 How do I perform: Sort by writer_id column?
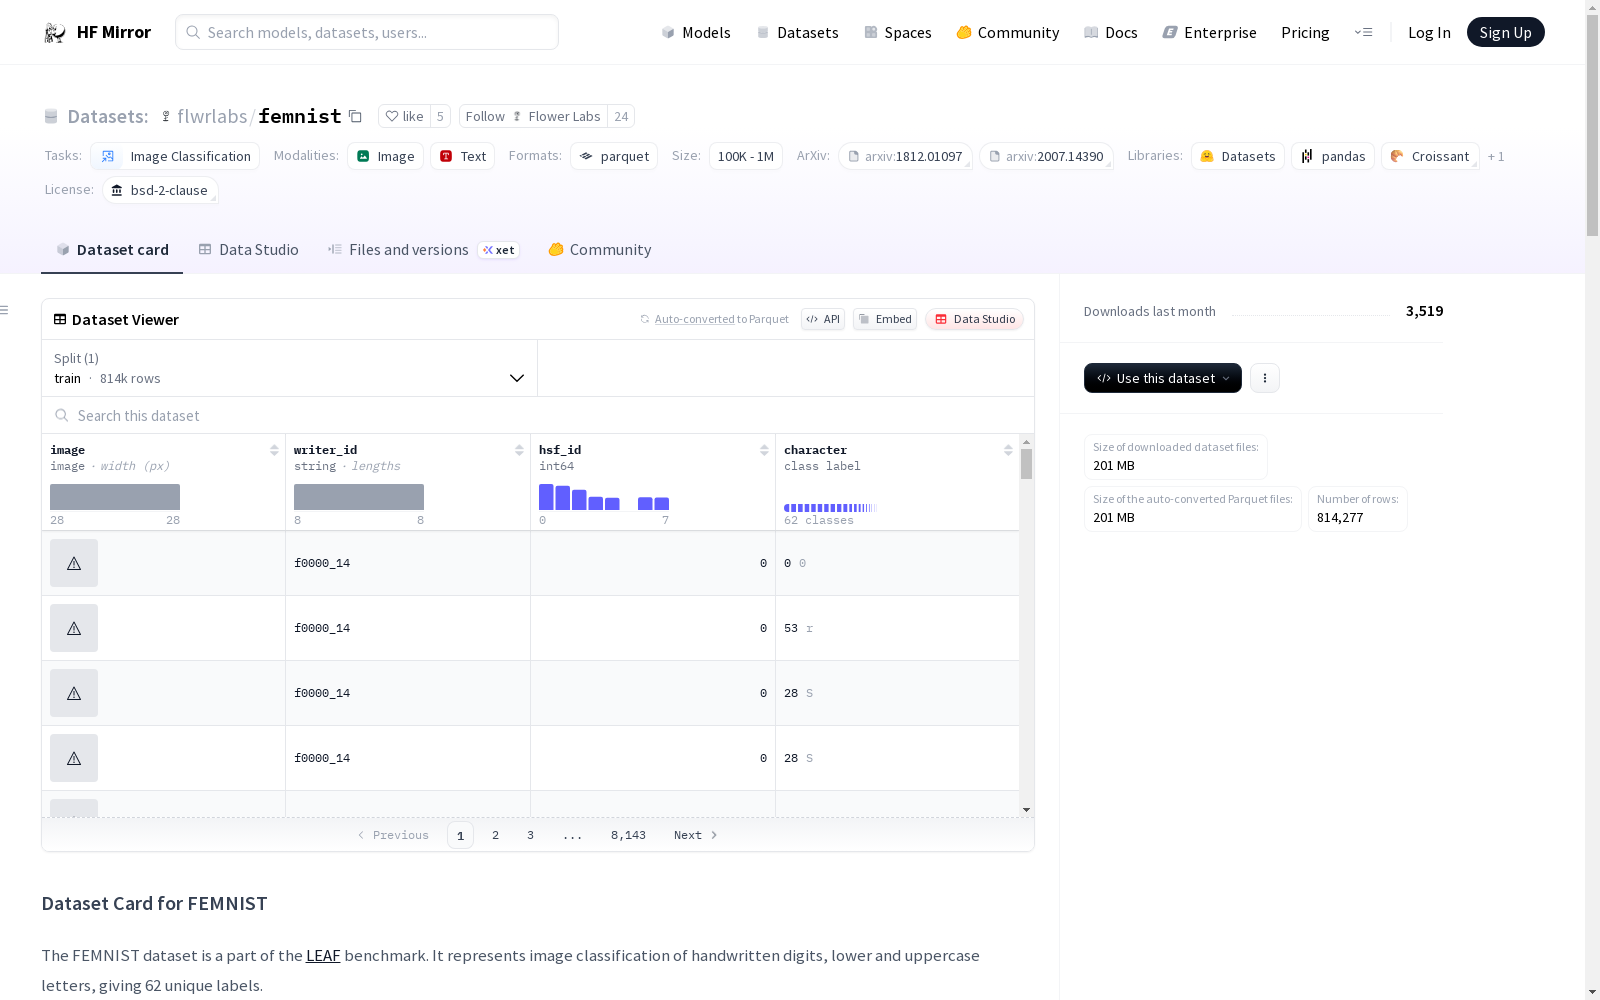point(519,450)
